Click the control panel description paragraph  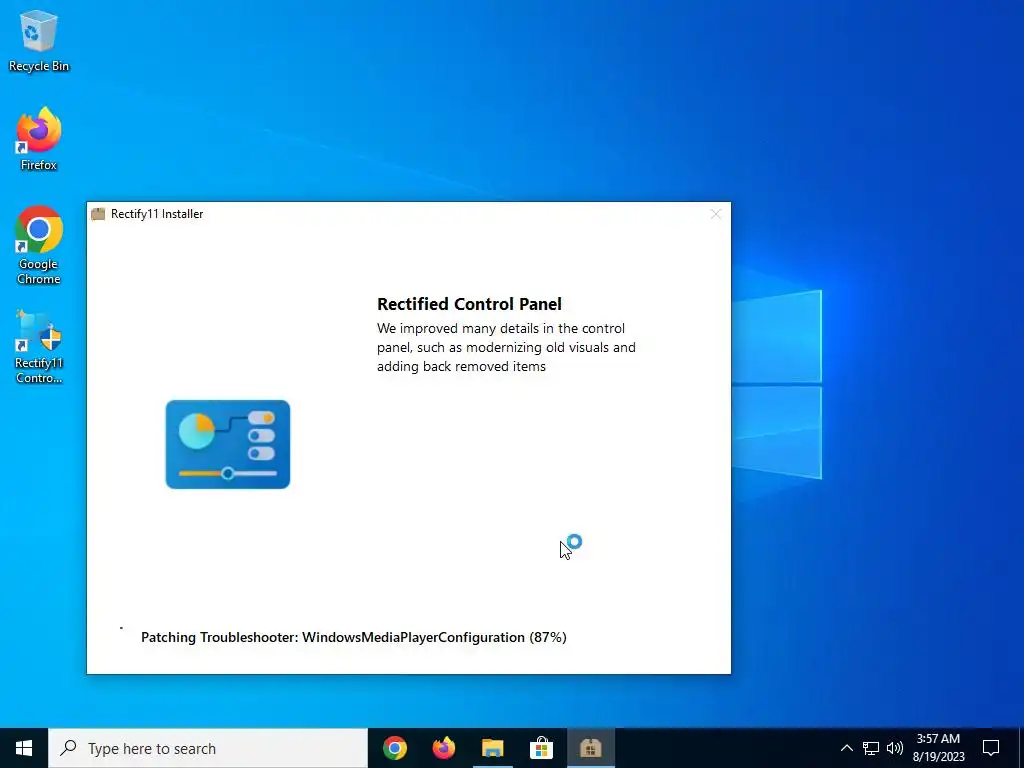coord(506,347)
